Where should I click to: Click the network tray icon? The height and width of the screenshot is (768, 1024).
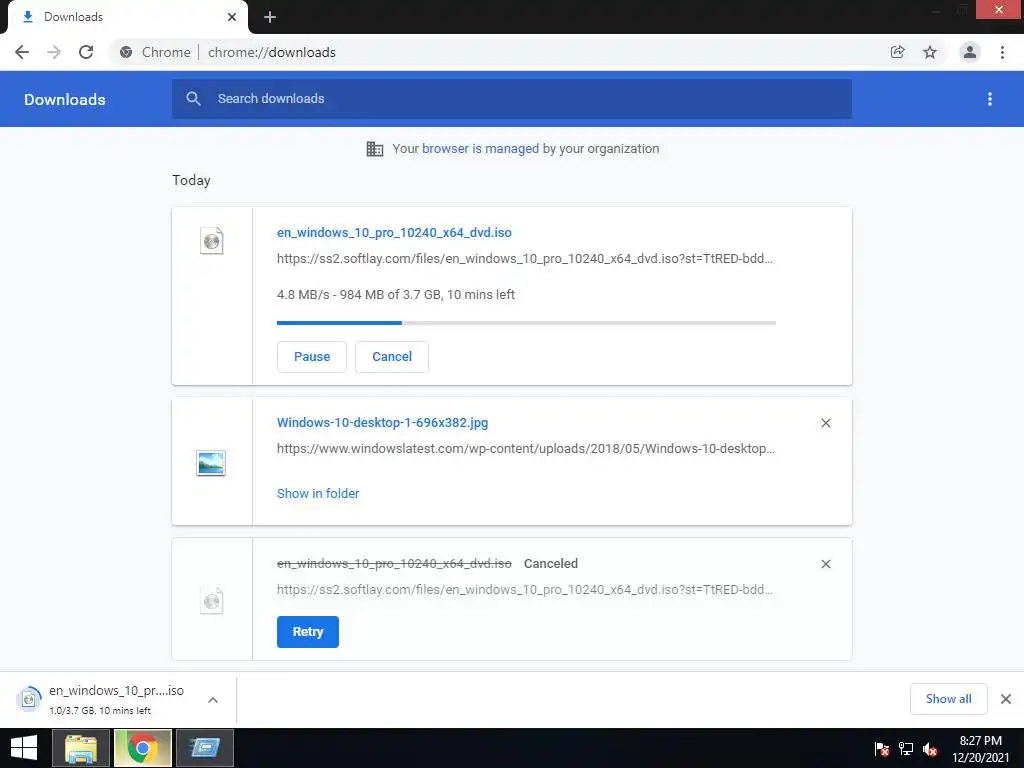(x=906, y=749)
